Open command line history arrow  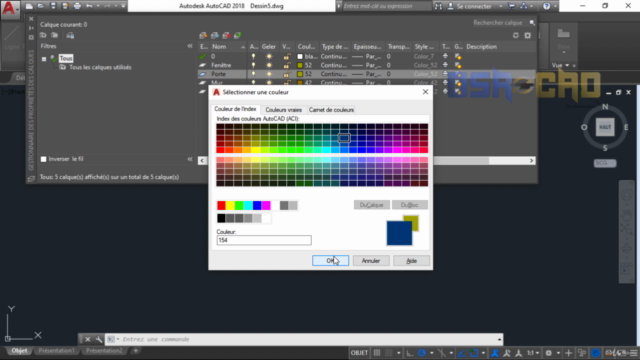pyautogui.click(x=499, y=339)
